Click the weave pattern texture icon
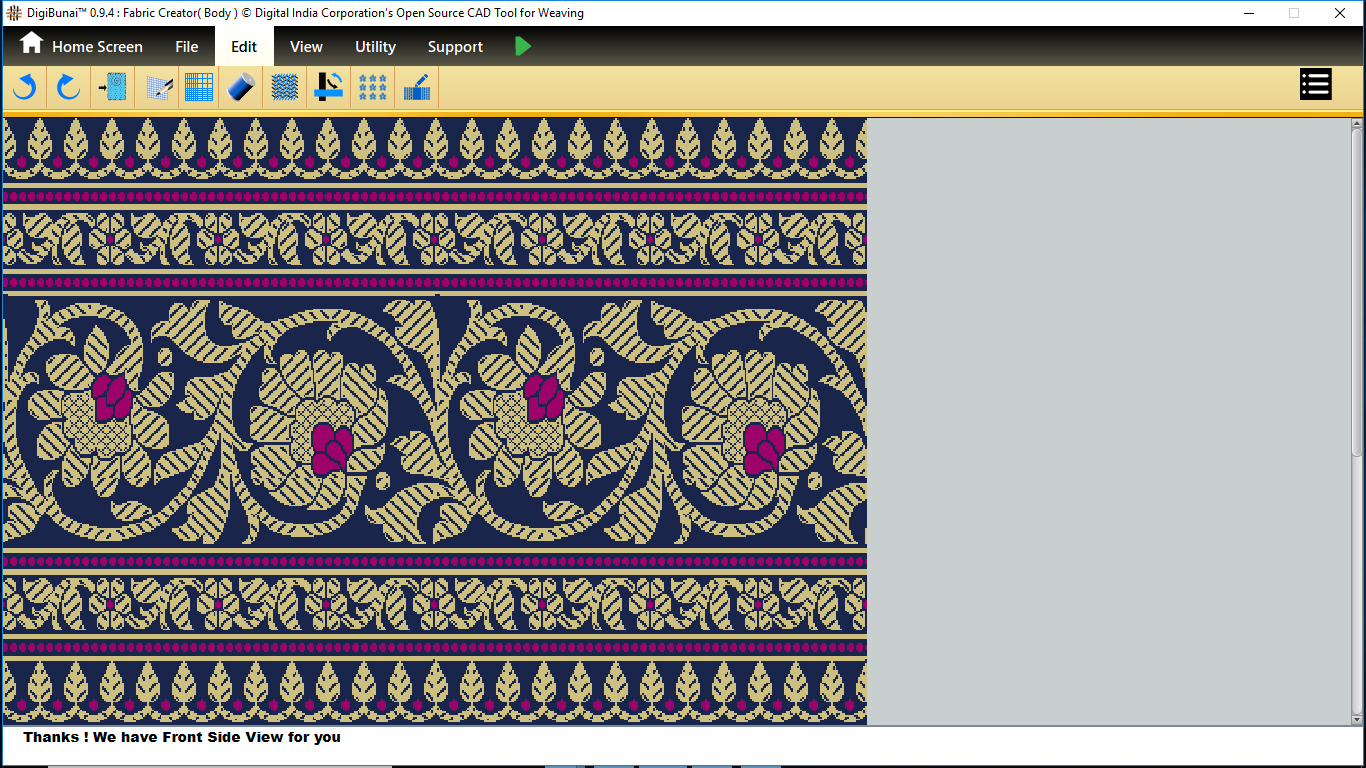Viewport: 1366px width, 768px height. [285, 87]
